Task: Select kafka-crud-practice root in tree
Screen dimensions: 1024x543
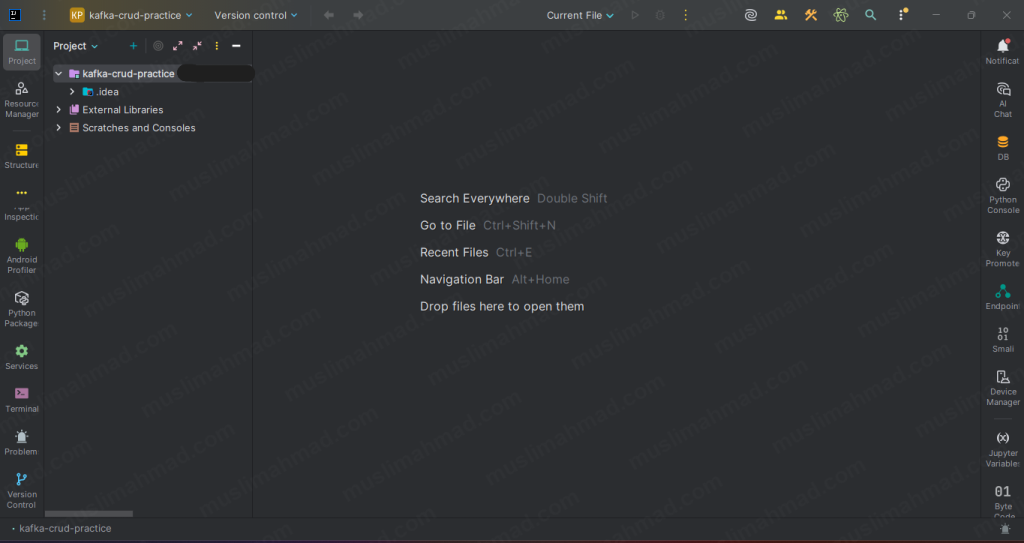Action: click(x=153, y=74)
